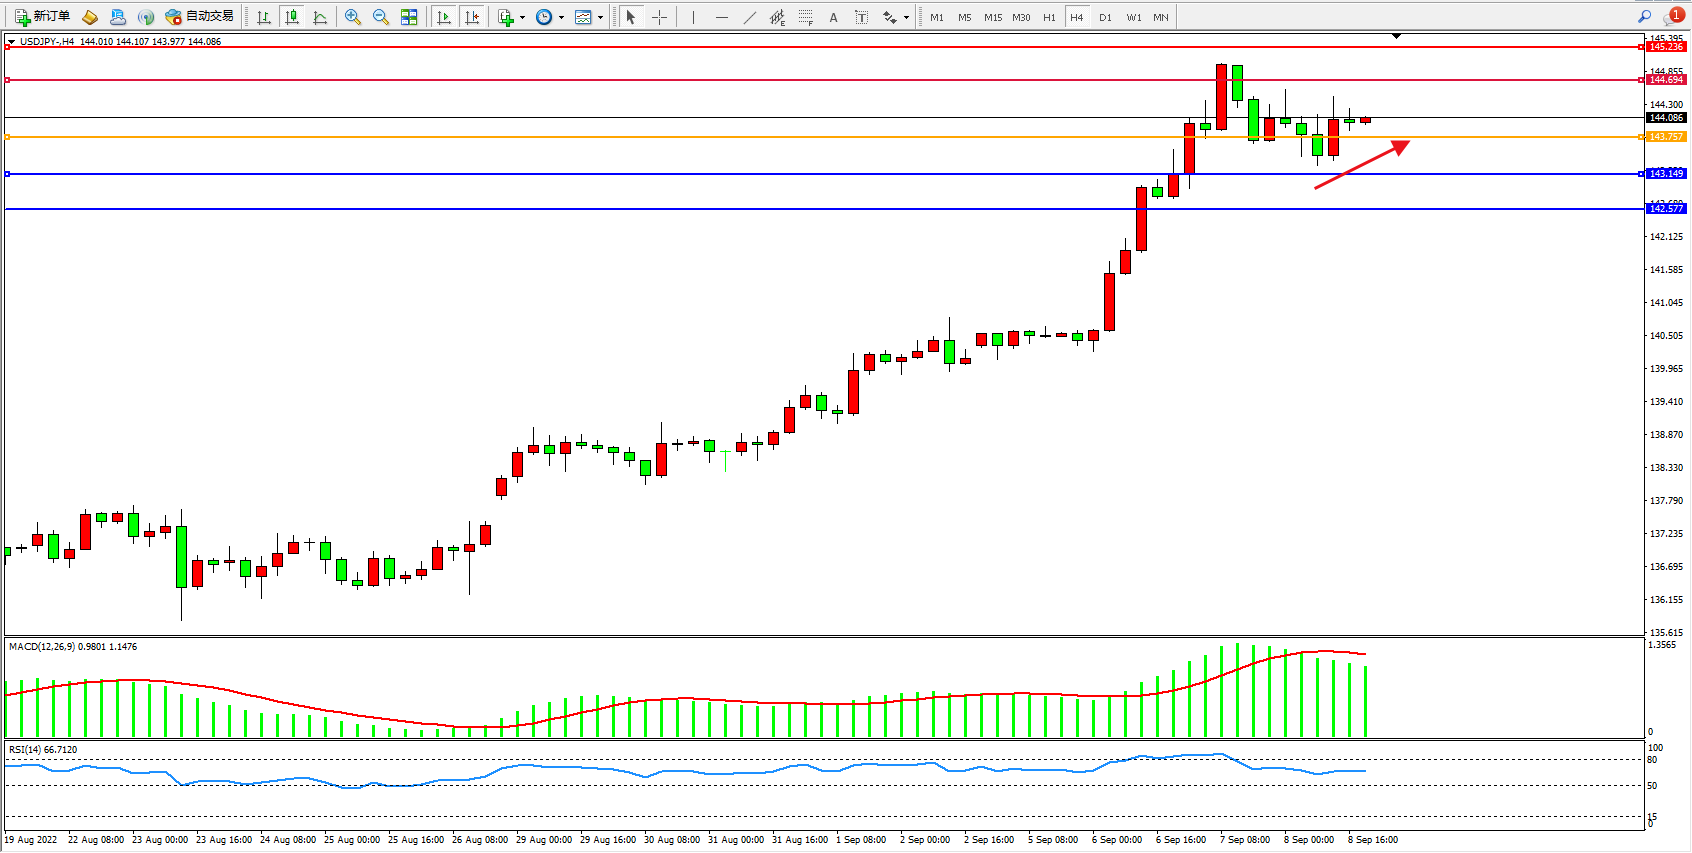Open the indicators list dropdown arrow
The height and width of the screenshot is (853, 1692).
pos(522,17)
